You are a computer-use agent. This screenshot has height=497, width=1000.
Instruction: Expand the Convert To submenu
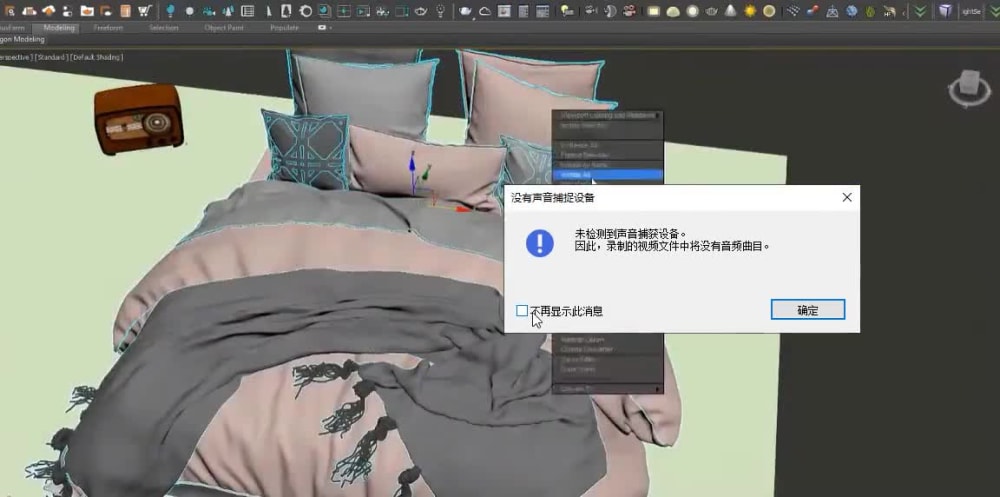[x=607, y=389]
